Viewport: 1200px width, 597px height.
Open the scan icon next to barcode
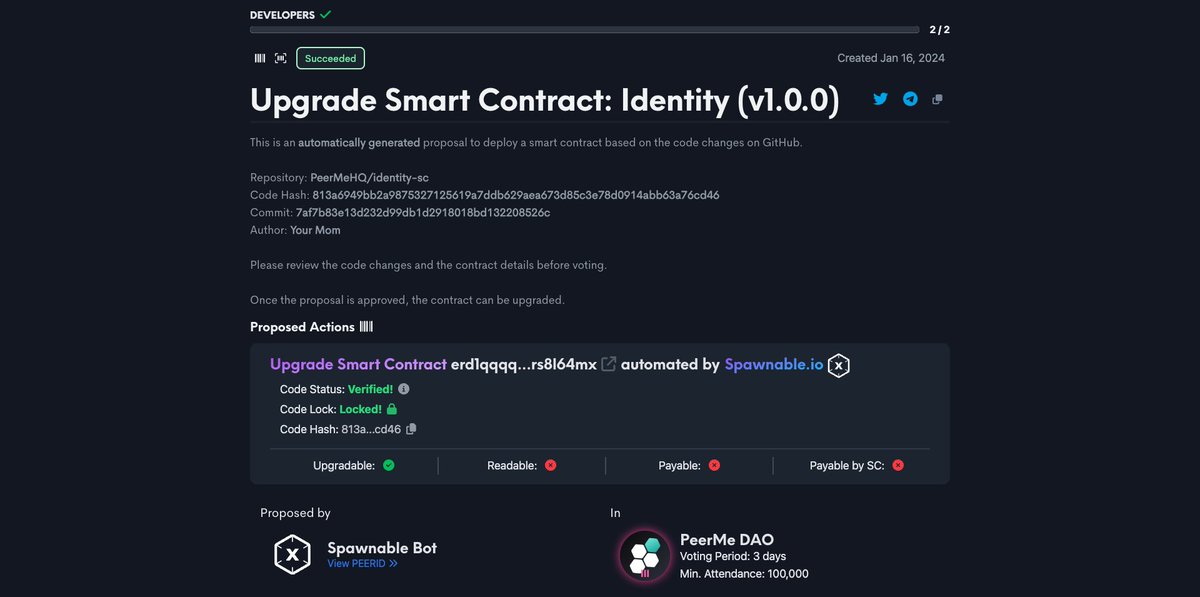pyautogui.click(x=280, y=58)
